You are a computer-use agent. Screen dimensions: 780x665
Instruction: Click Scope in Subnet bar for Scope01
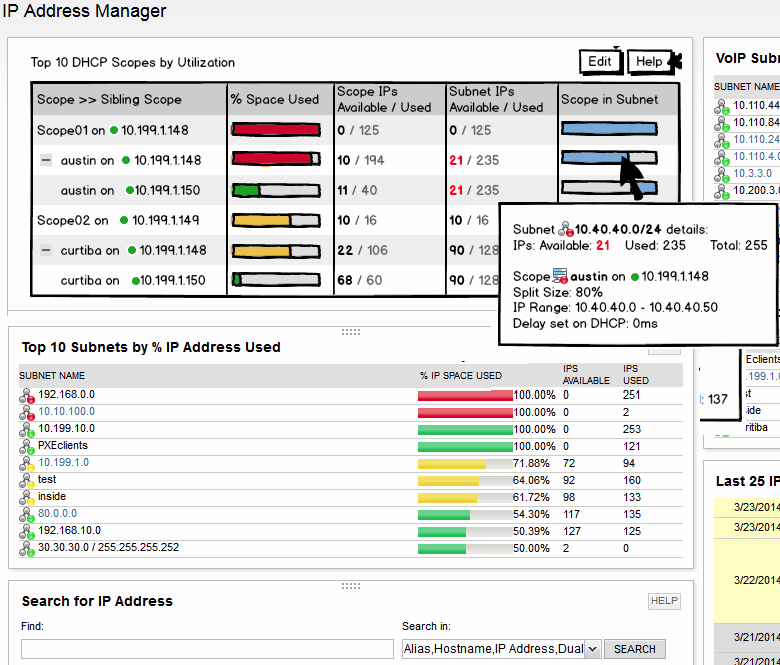click(x=609, y=129)
